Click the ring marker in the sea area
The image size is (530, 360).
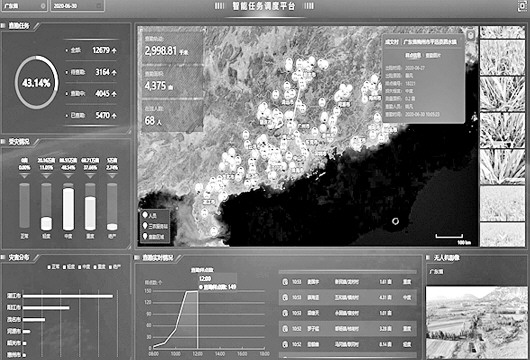395,221
